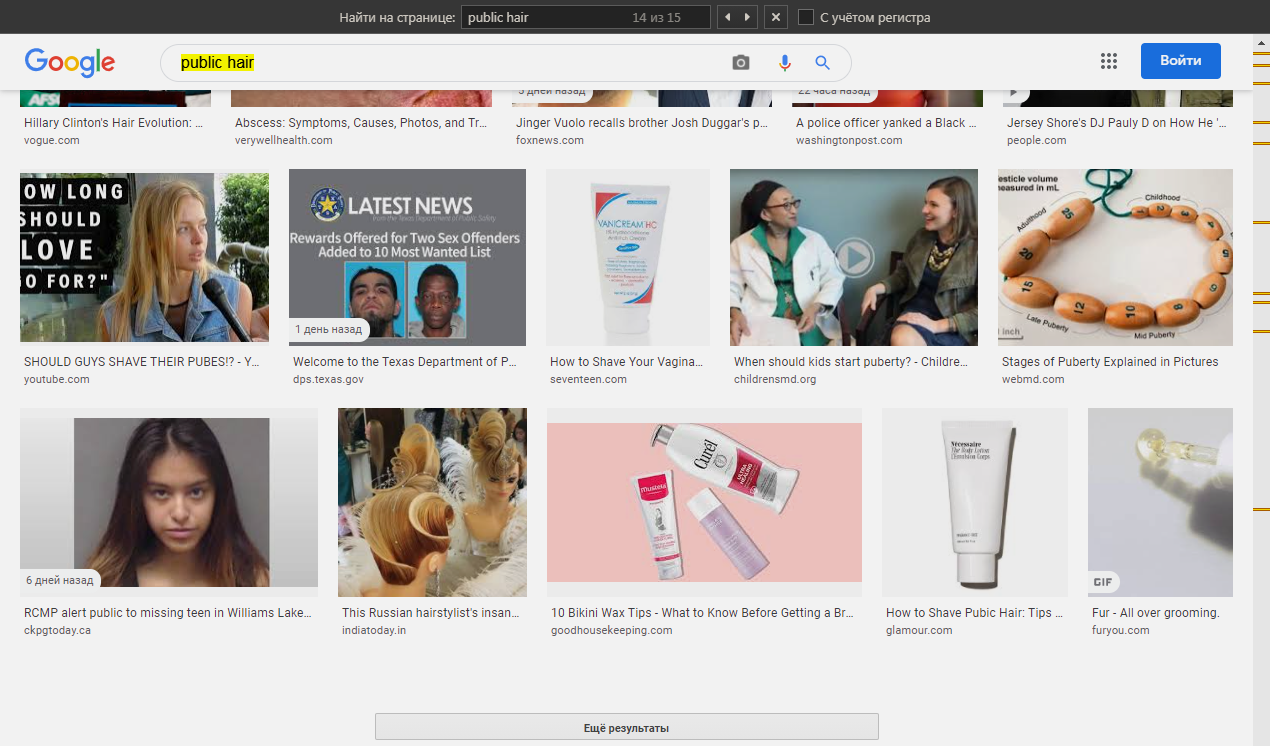
Task: Click indiatoday.in source text
Action: point(374,631)
